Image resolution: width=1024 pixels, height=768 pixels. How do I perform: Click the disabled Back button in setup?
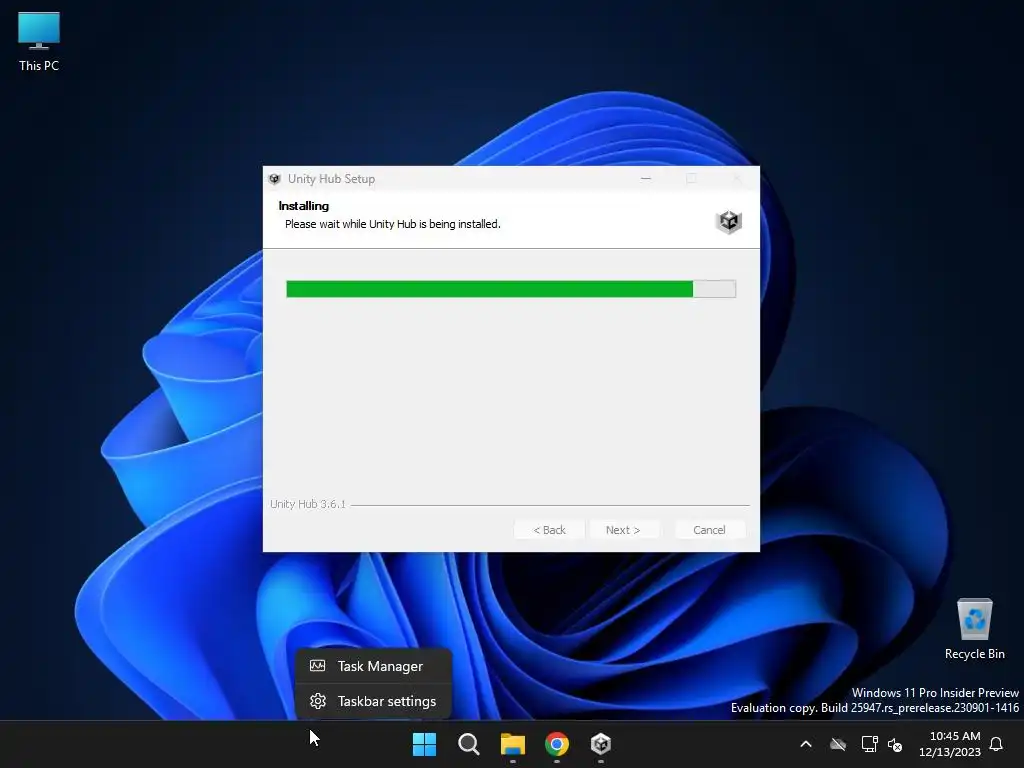(549, 530)
